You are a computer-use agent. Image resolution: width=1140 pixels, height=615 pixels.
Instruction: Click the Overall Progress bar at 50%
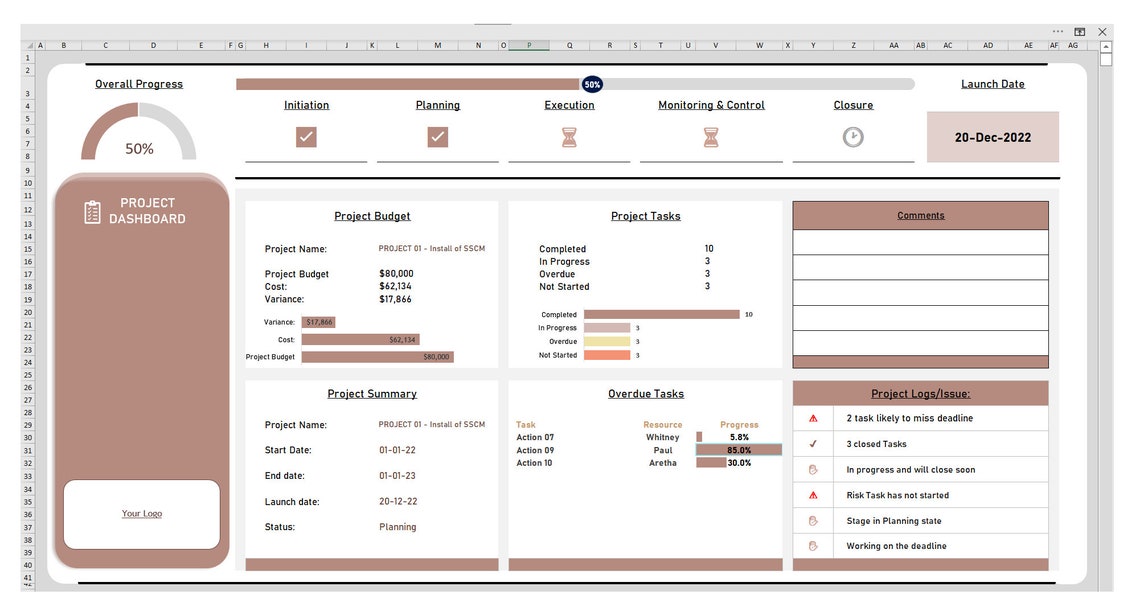coord(590,84)
